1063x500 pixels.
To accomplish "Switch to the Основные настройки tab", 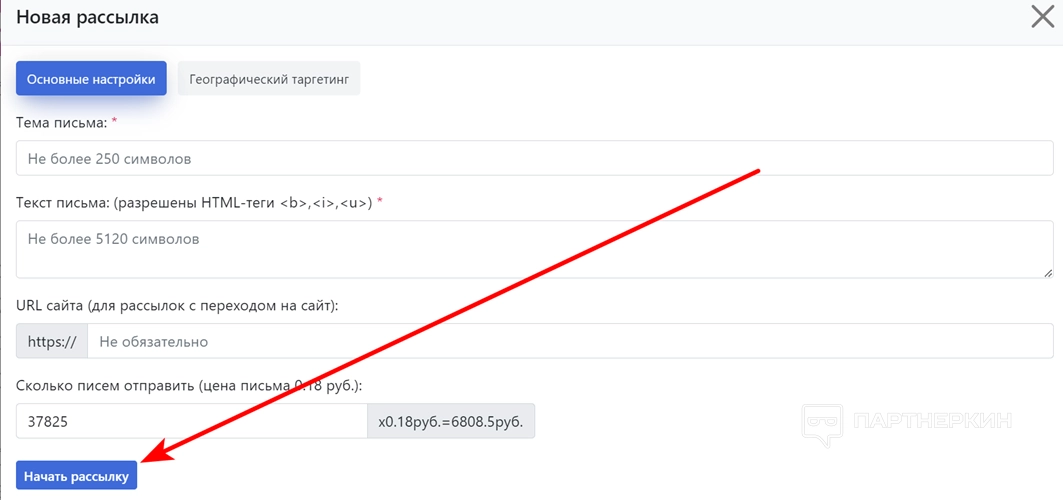I will click(x=91, y=79).
